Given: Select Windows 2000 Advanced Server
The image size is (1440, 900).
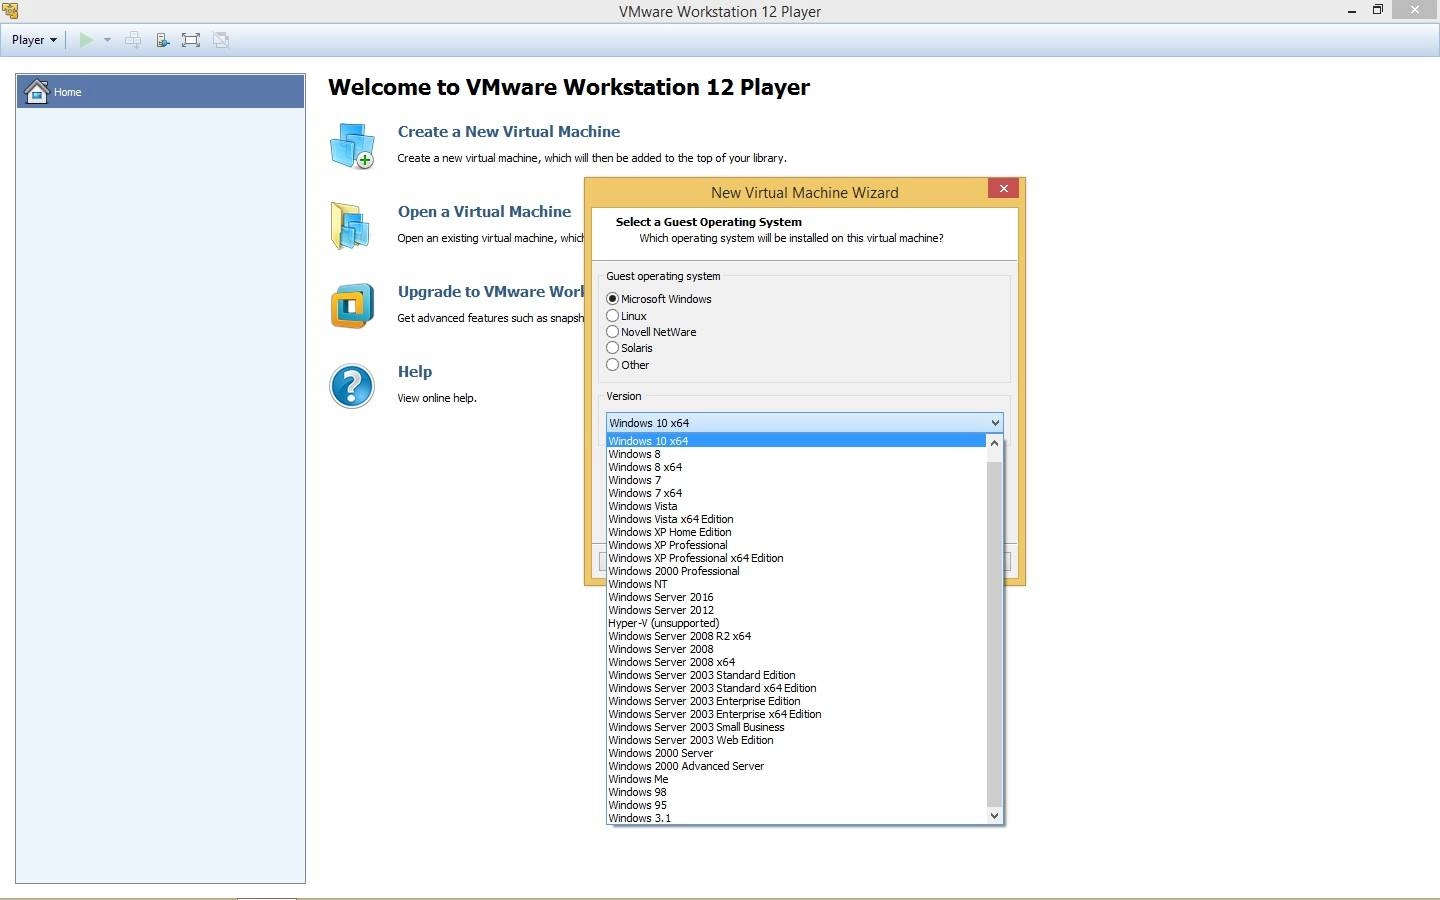Looking at the screenshot, I should pos(796,766).
